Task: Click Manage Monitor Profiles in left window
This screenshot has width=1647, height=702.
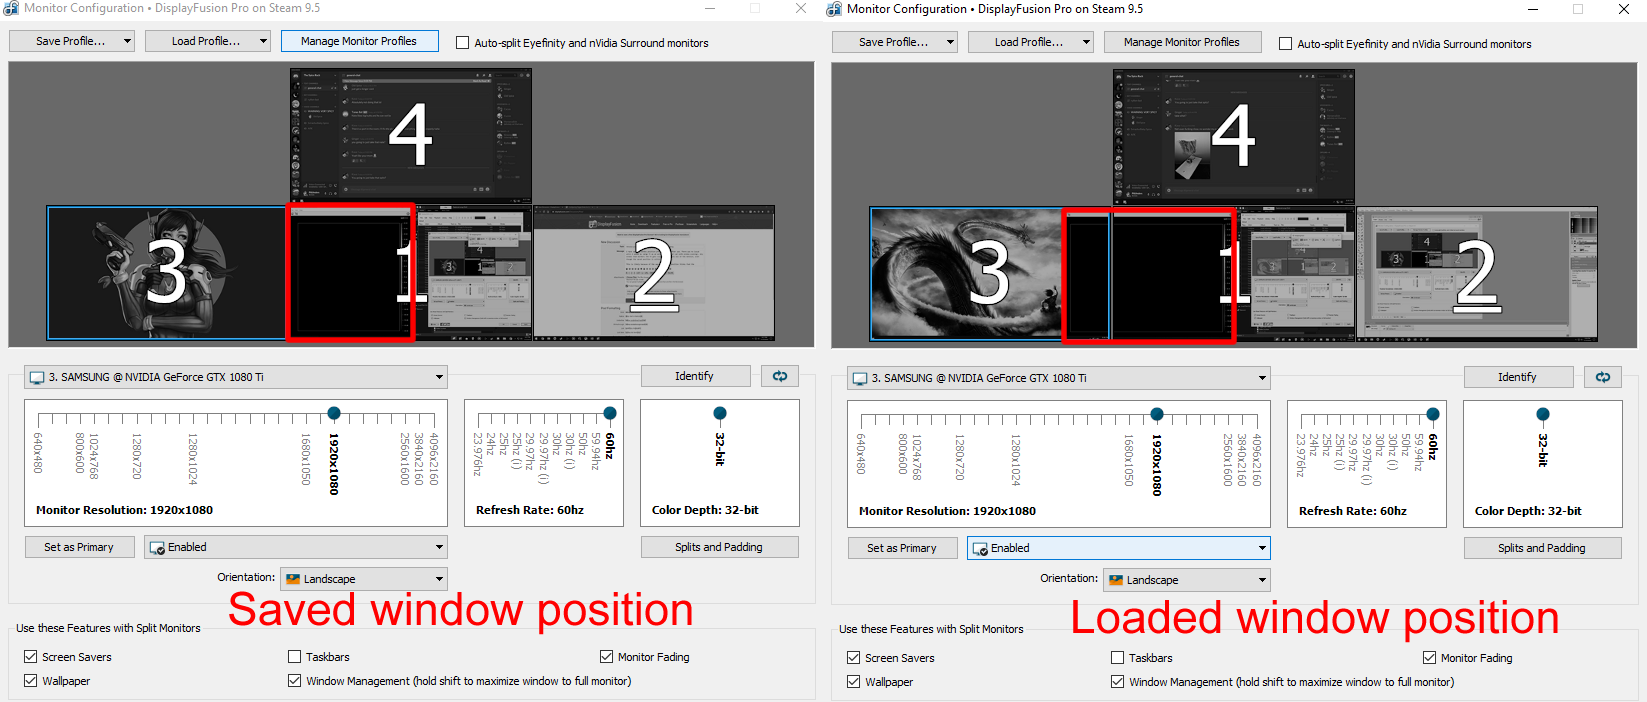Action: [359, 41]
